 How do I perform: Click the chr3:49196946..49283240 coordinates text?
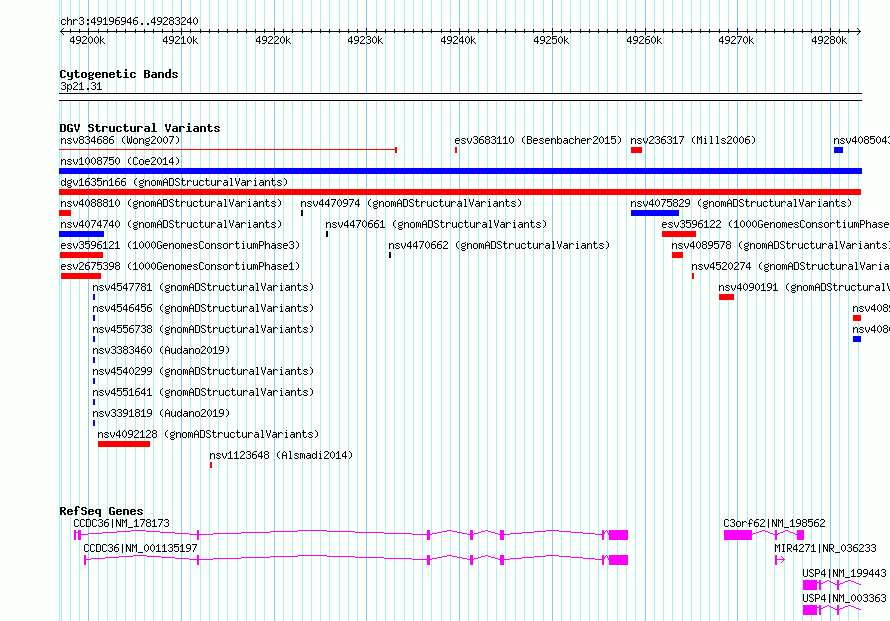129,22
